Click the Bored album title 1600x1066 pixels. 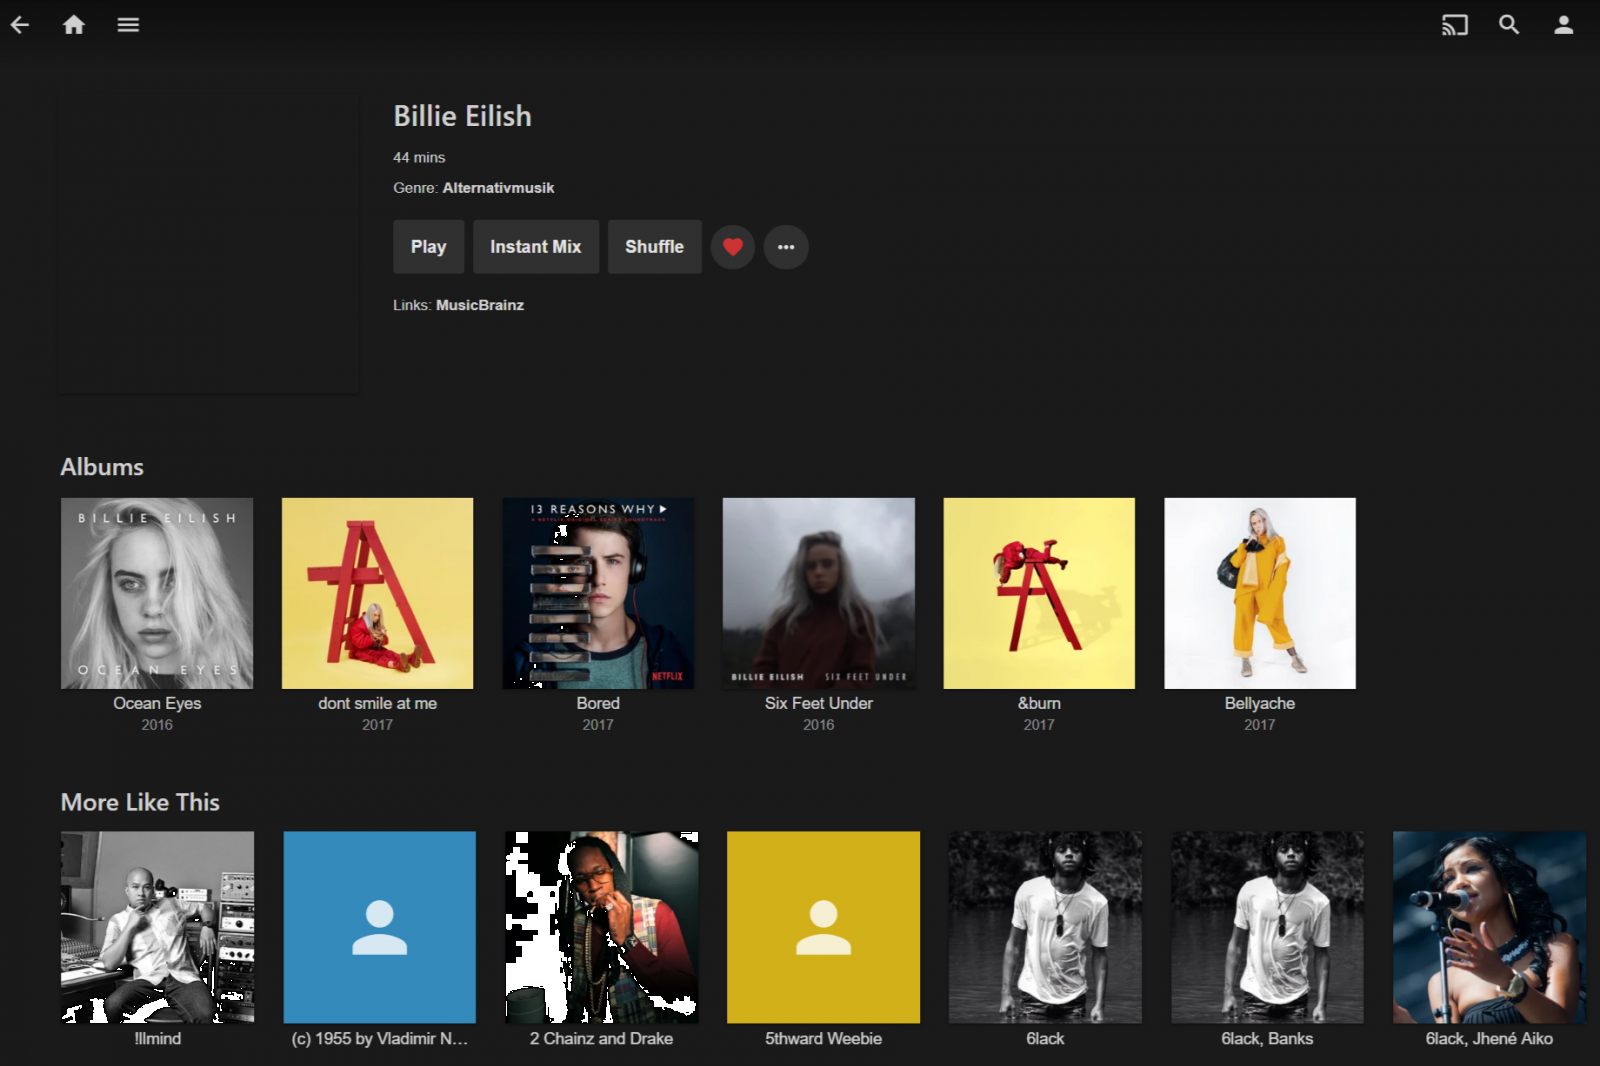pyautogui.click(x=598, y=703)
